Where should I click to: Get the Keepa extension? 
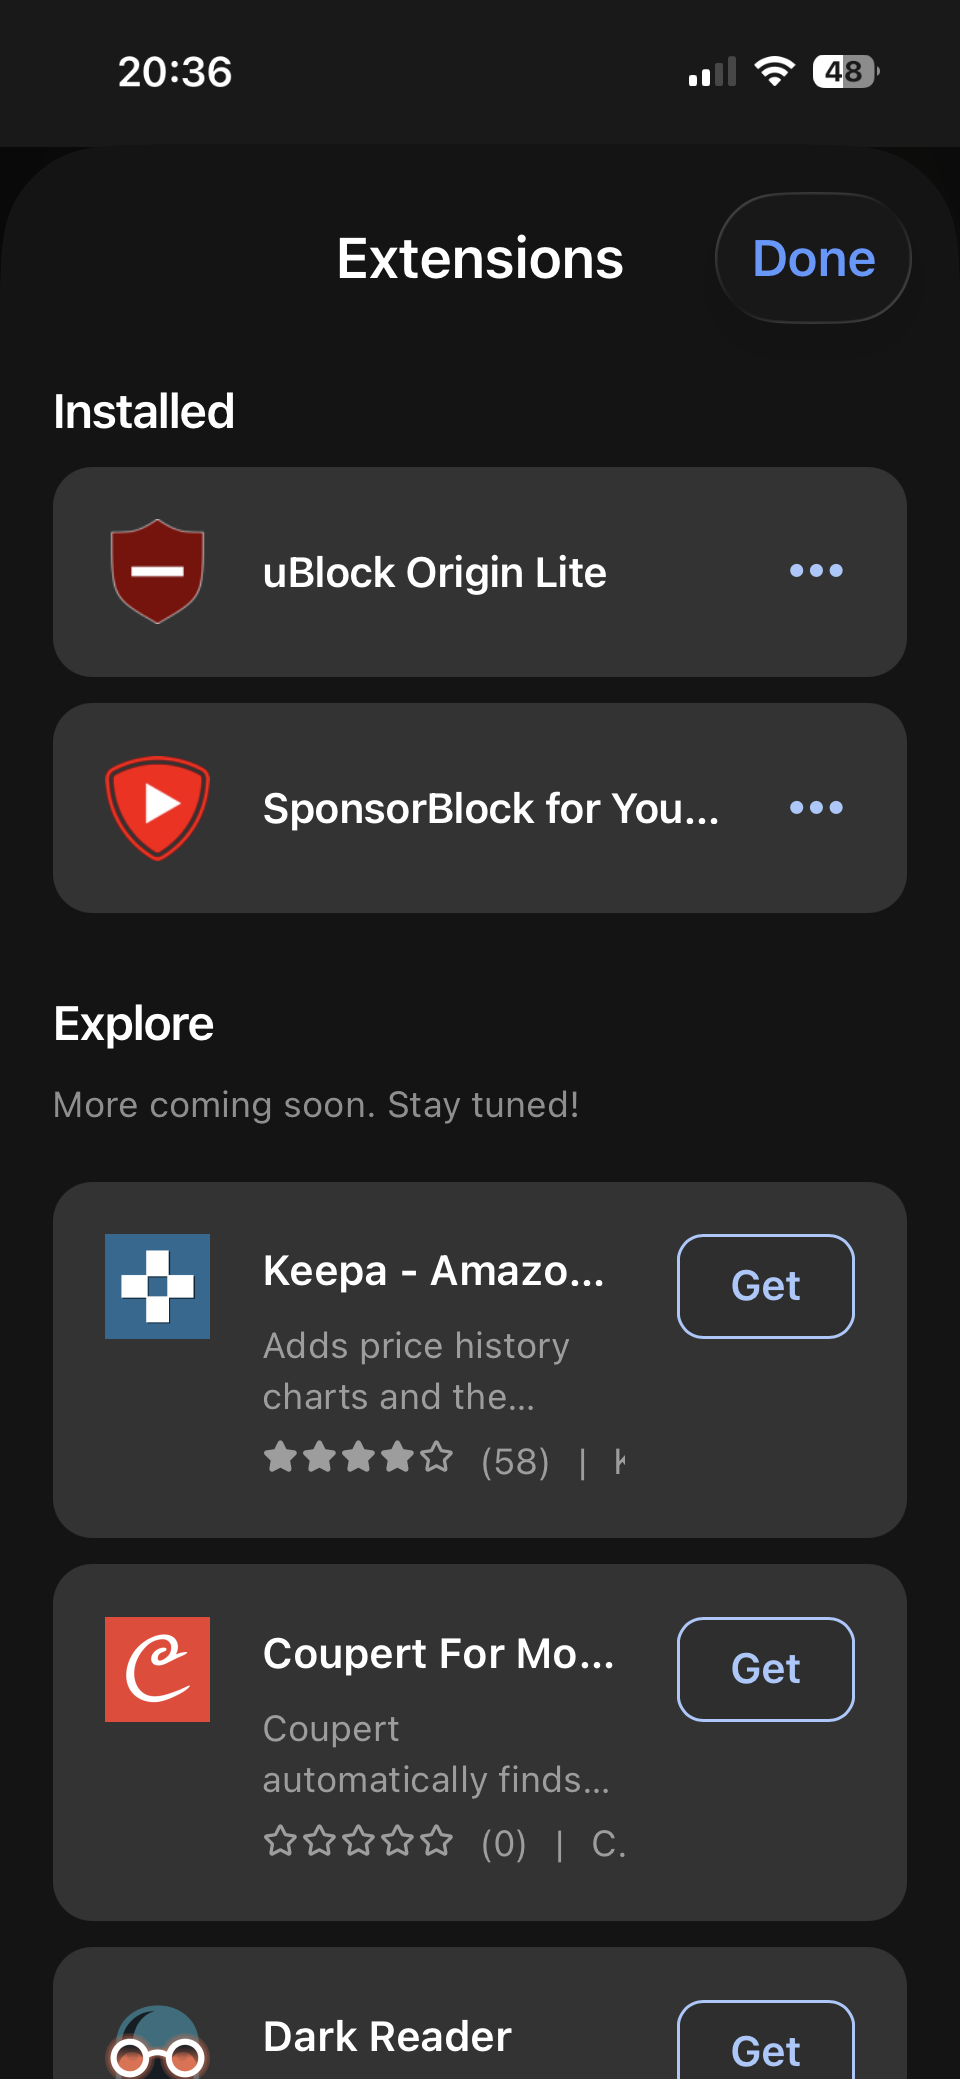pyautogui.click(x=766, y=1286)
